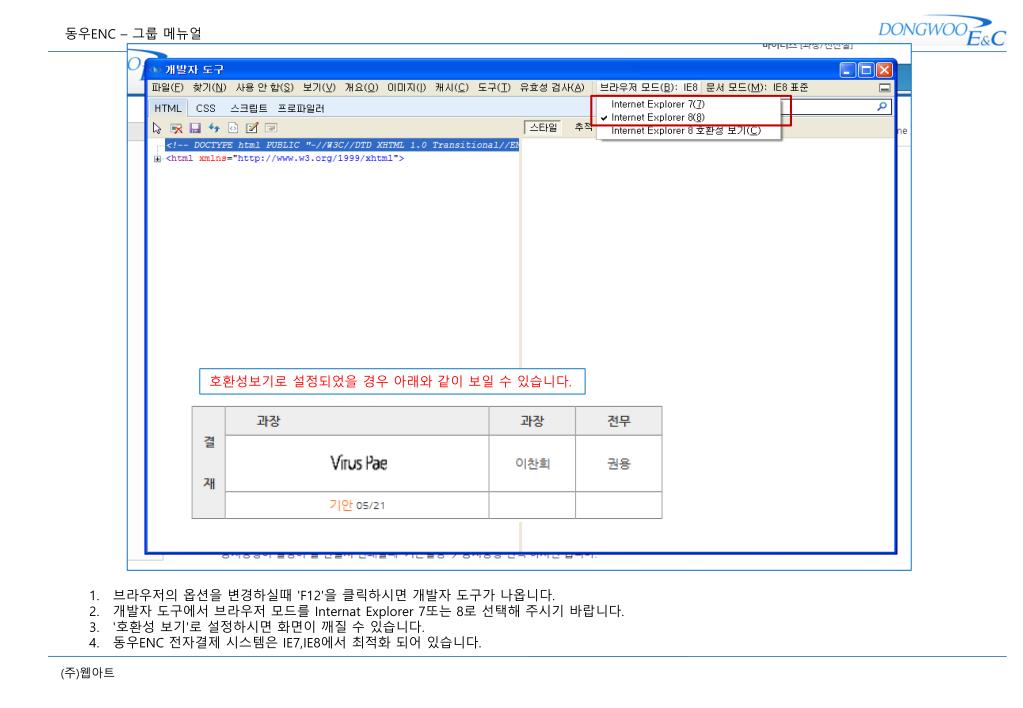This screenshot has width=1023, height=708.
Task: Open the 이미지(I) menu
Action: click(x=406, y=87)
